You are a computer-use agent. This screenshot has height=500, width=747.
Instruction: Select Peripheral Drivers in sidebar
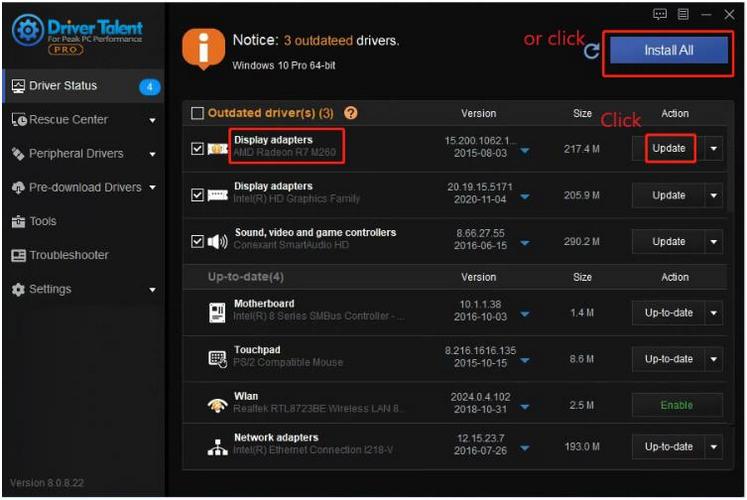click(84, 153)
